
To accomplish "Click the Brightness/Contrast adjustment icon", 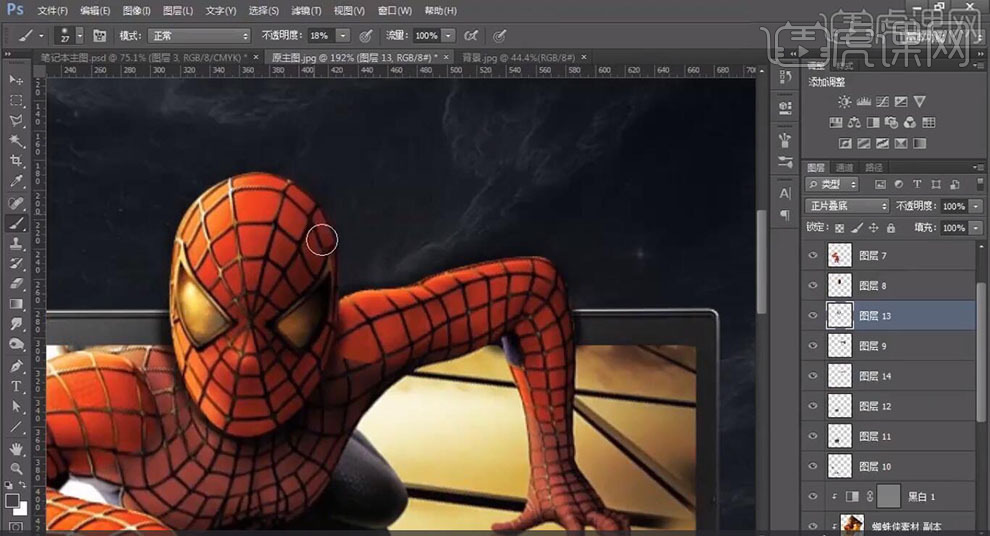I will tap(845, 102).
